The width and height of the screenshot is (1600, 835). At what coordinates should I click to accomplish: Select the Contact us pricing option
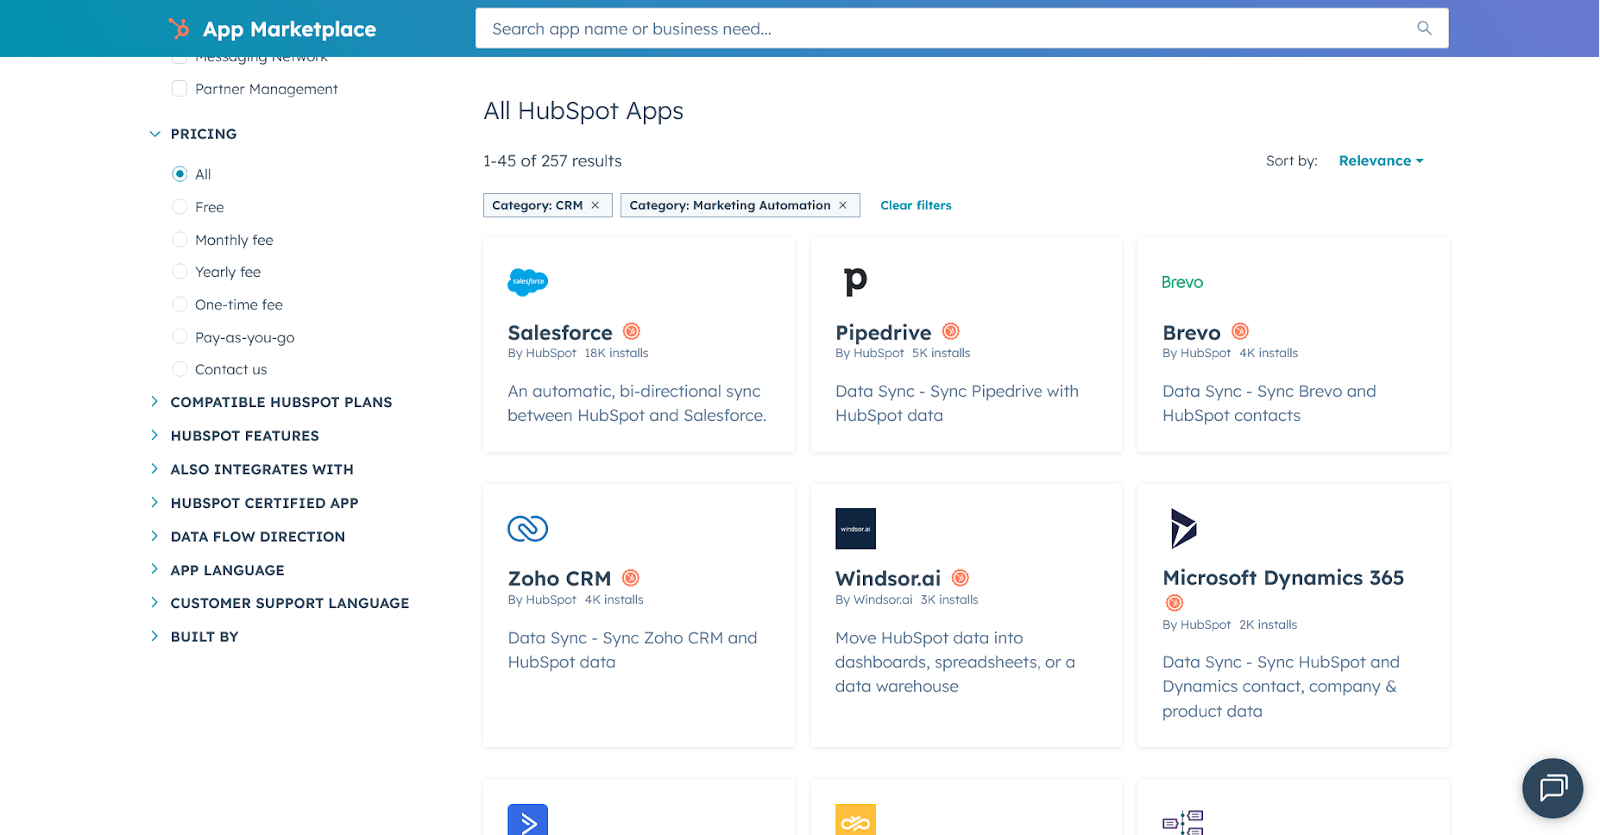point(180,369)
